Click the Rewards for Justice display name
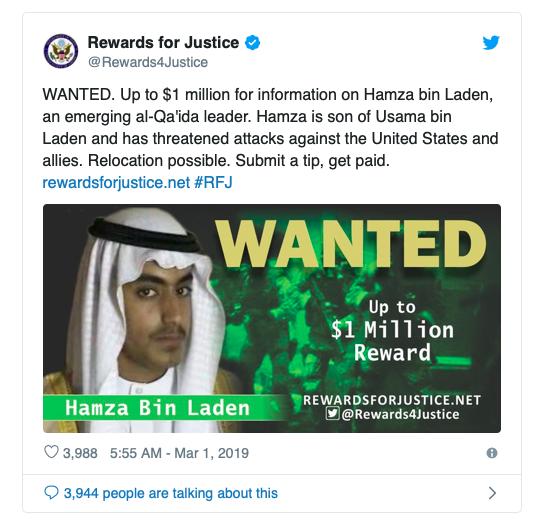 click(163, 42)
